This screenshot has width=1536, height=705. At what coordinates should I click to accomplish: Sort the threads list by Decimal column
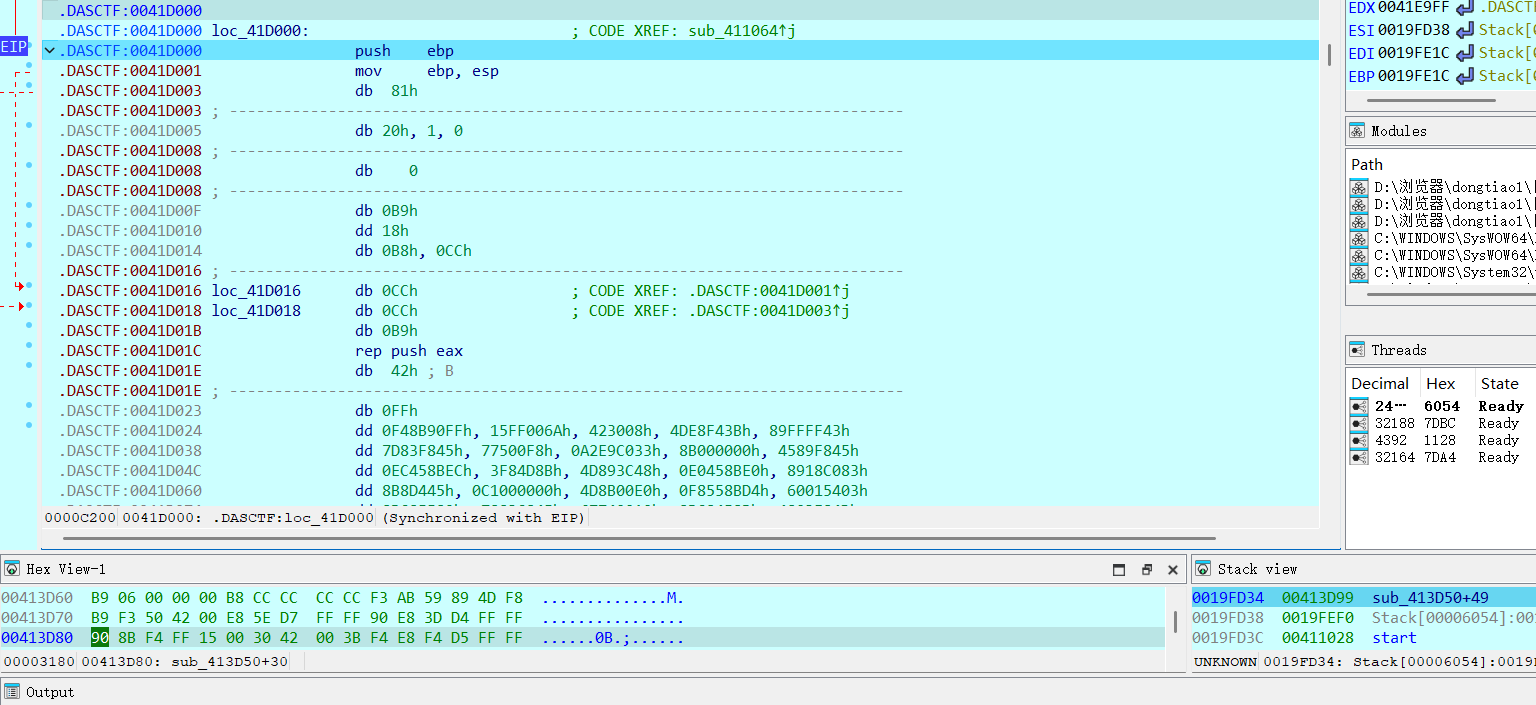coord(1380,383)
